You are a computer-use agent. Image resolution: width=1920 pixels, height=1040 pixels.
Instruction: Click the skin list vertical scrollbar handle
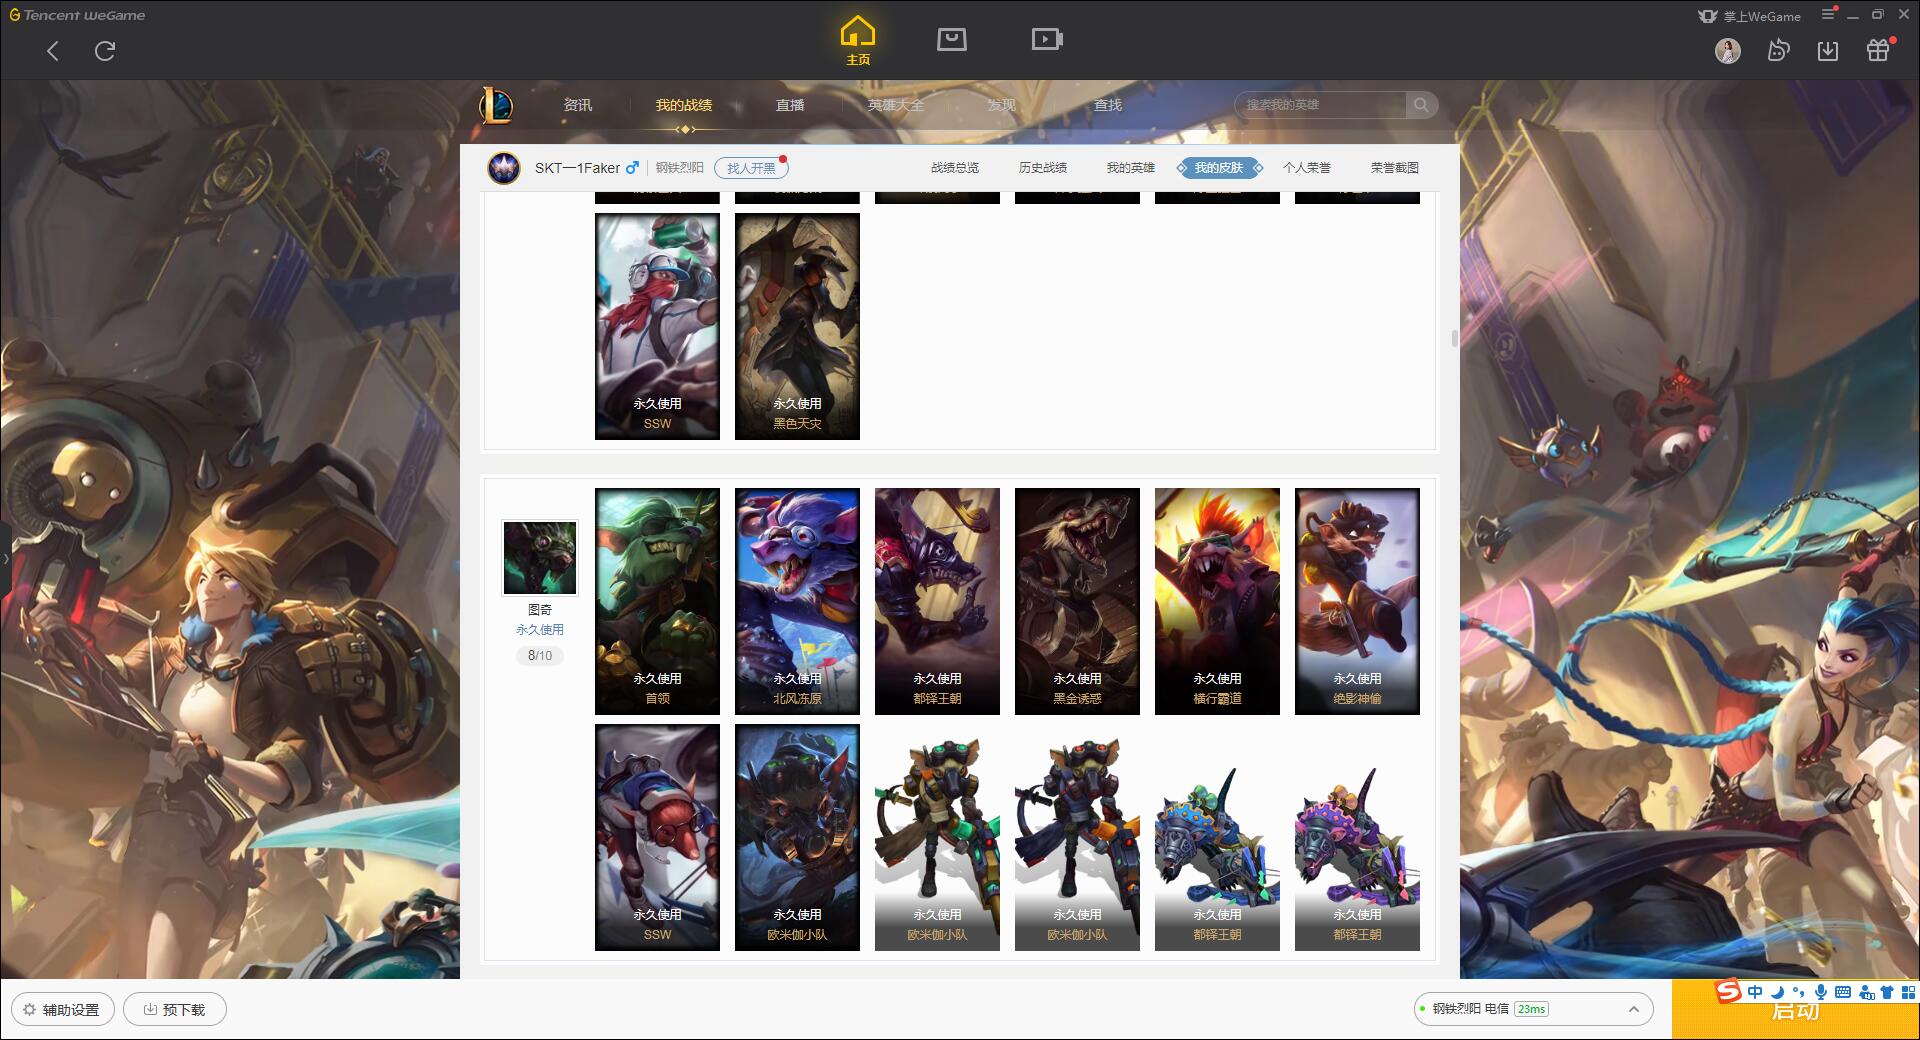tap(1454, 338)
